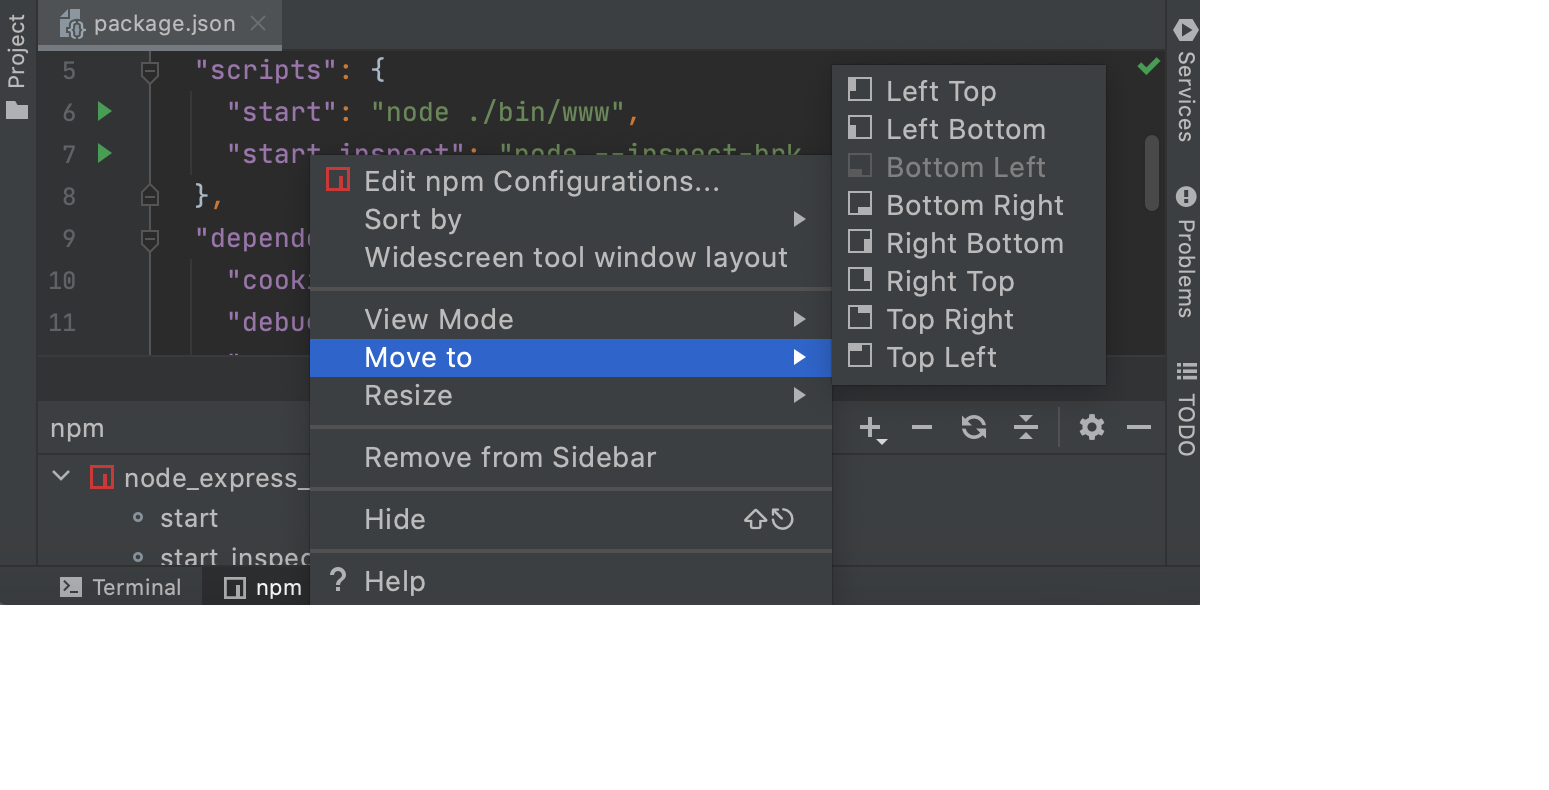Click the Help question mark icon
This screenshot has width=1549, height=790.
coord(338,580)
